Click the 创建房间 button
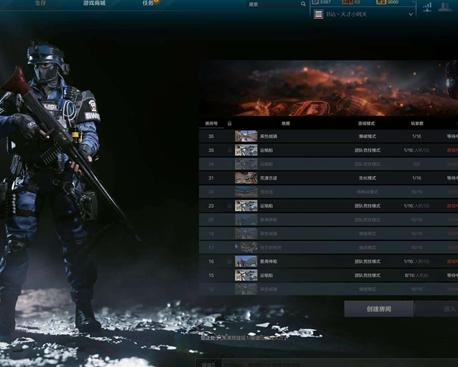This screenshot has height=367, width=458. click(379, 309)
